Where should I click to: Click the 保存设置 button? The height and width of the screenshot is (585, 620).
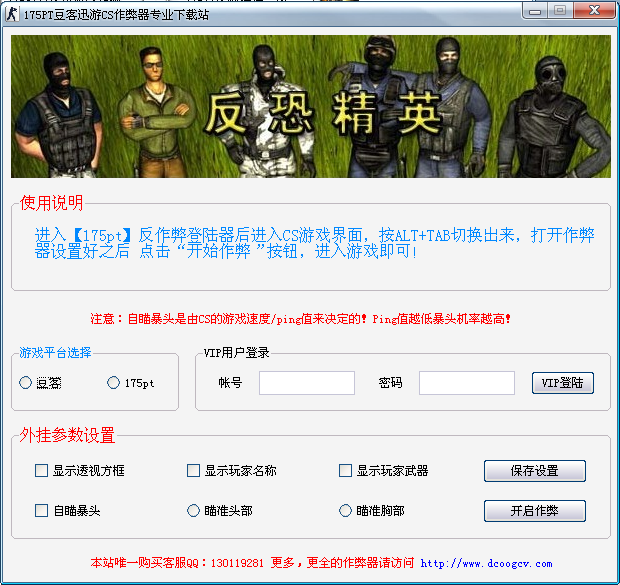click(535, 471)
